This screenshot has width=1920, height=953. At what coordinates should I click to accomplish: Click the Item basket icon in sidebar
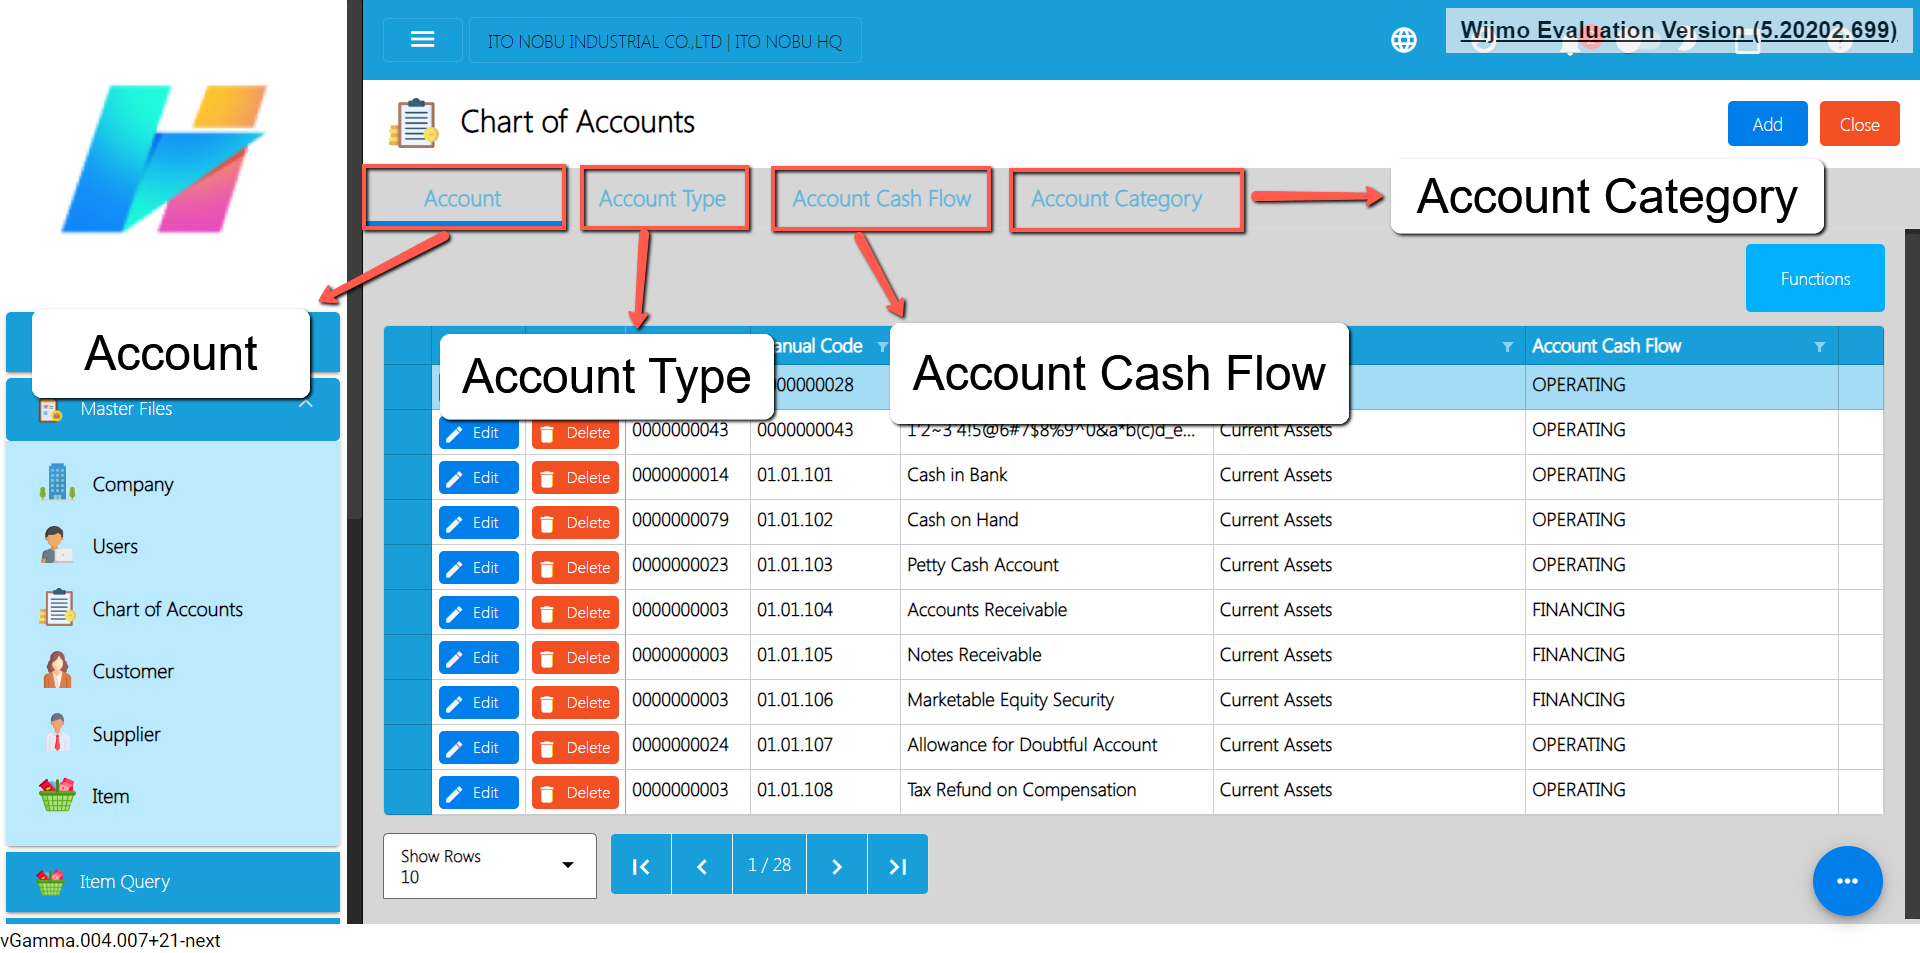57,796
